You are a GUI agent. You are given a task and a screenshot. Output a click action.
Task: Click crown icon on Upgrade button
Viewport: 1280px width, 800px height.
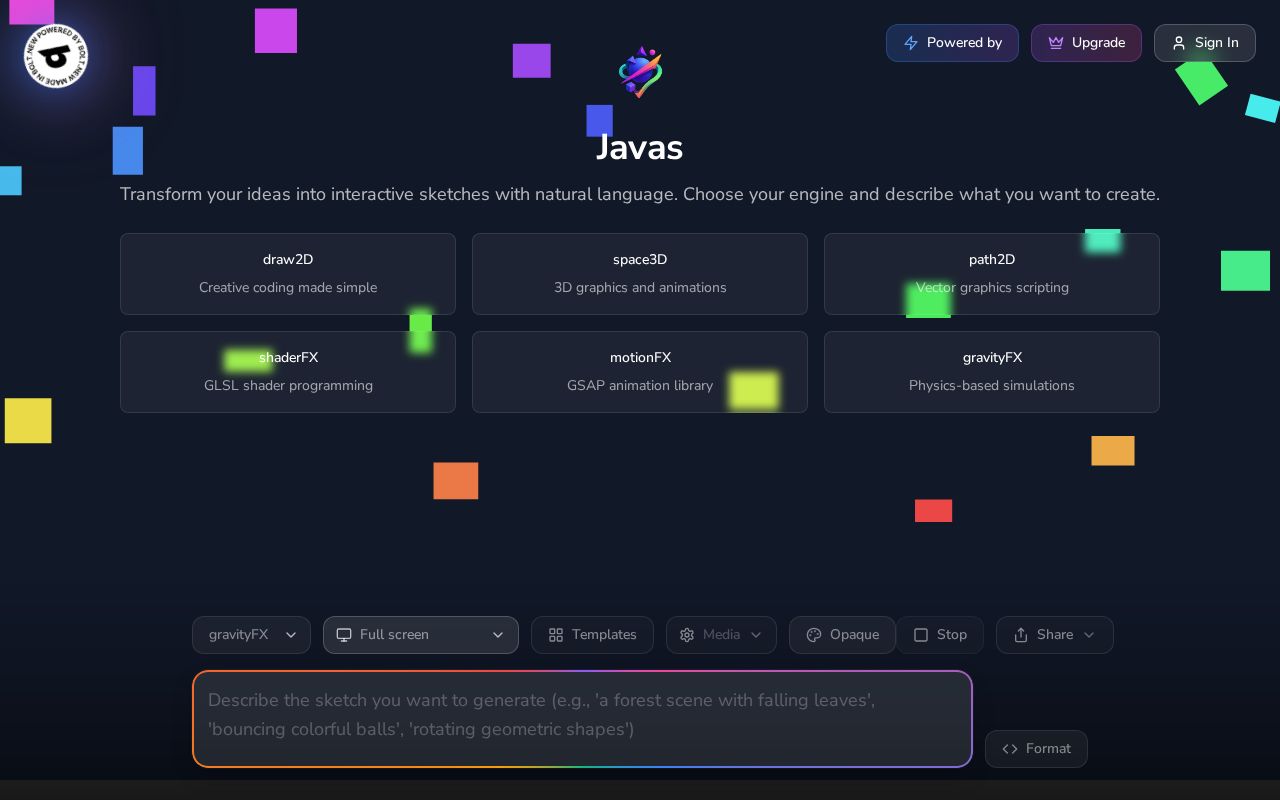[x=1056, y=43]
